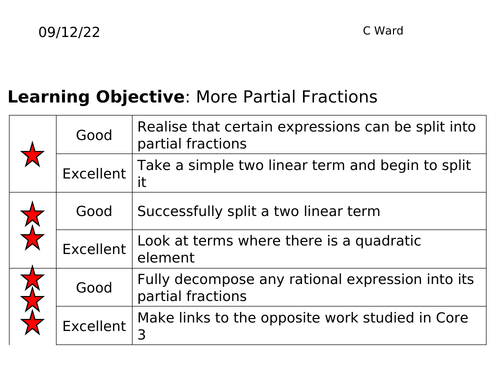500x375 pixels.
Task: Click 'Successfully split a two linear term' cell
Action: tap(309, 211)
